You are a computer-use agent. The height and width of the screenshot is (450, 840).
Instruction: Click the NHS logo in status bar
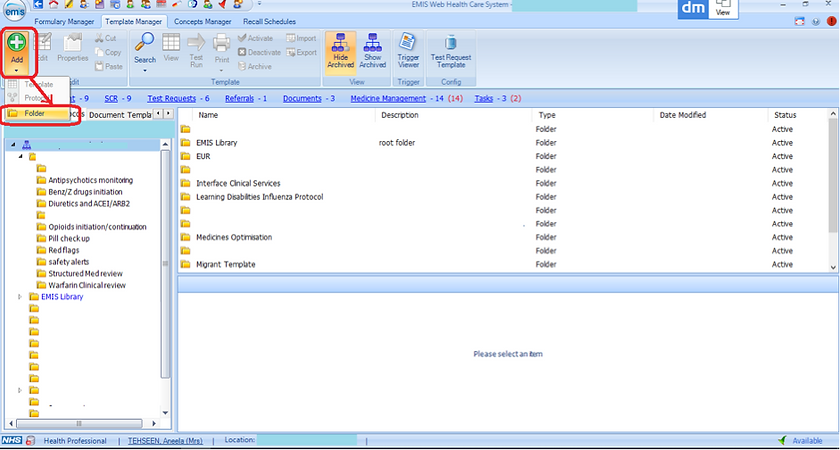point(12,440)
